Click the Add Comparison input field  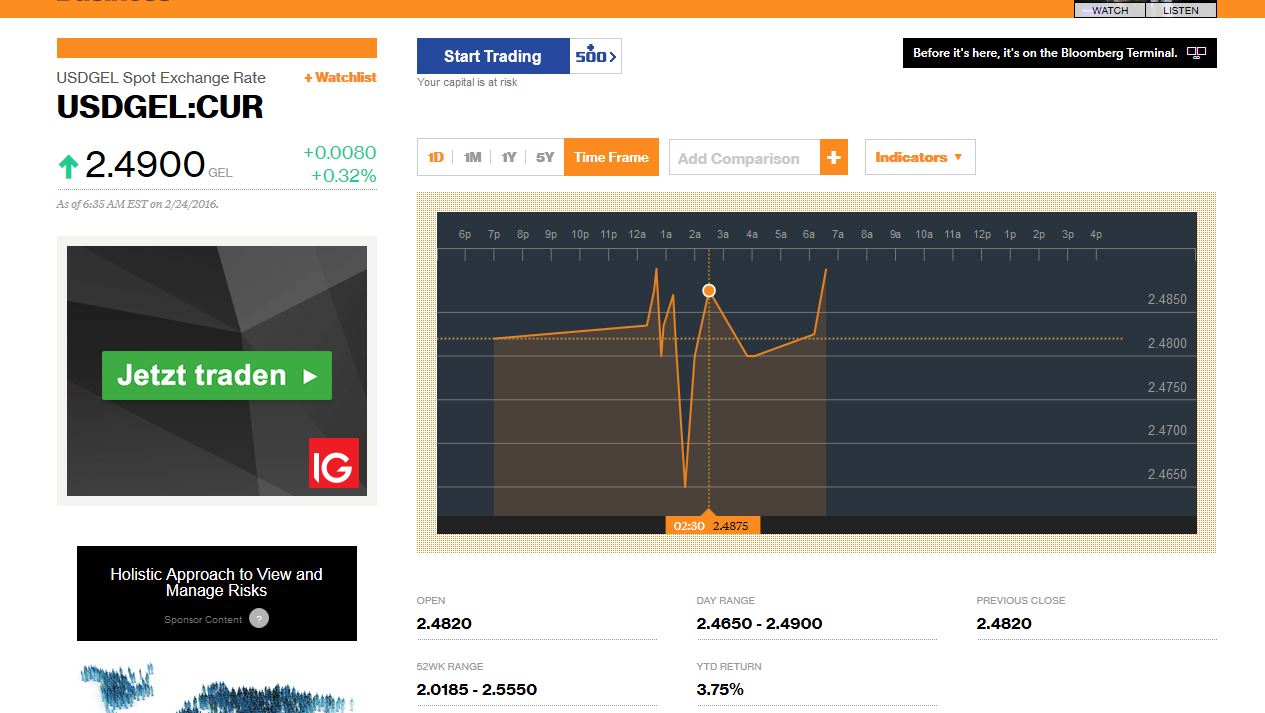coord(744,158)
